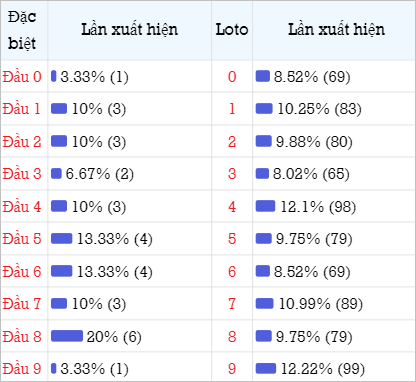Viewport: 416px width, 382px height.
Task: Click Loto number 4
Action: pyautogui.click(x=232, y=207)
